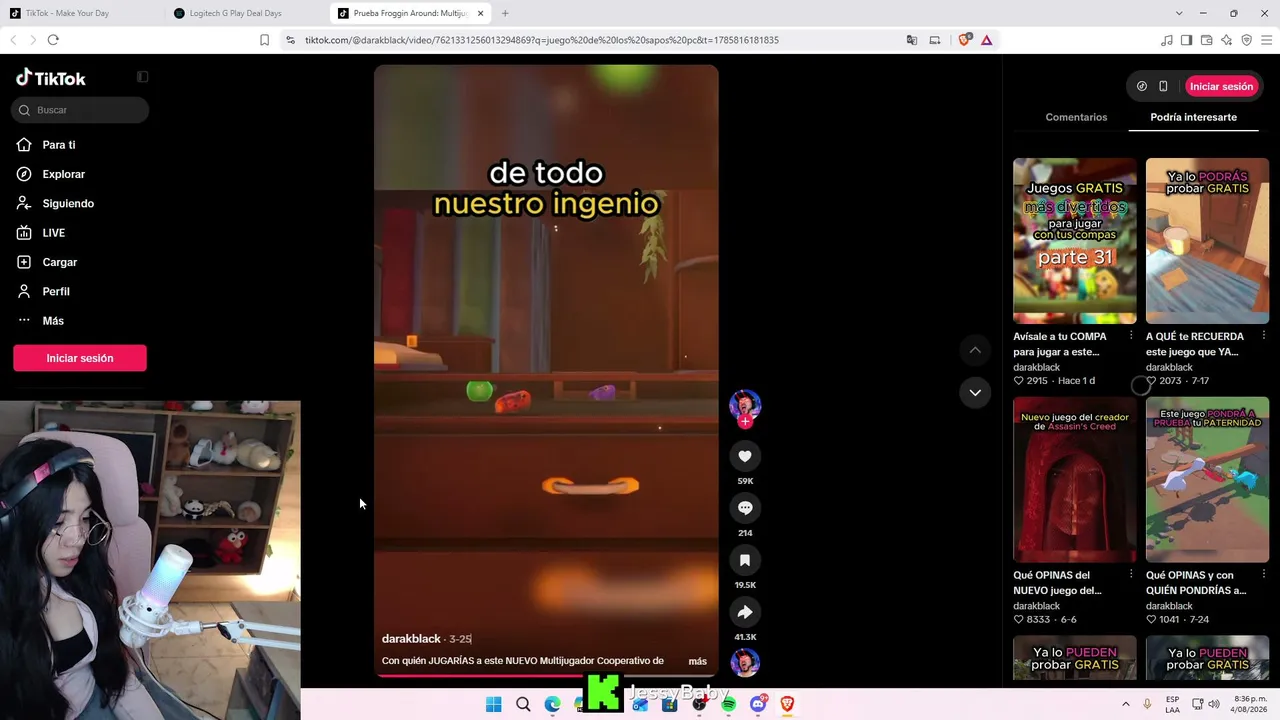Open the darakblack username on the video
Screen dimensions: 1280x720
coord(411,639)
